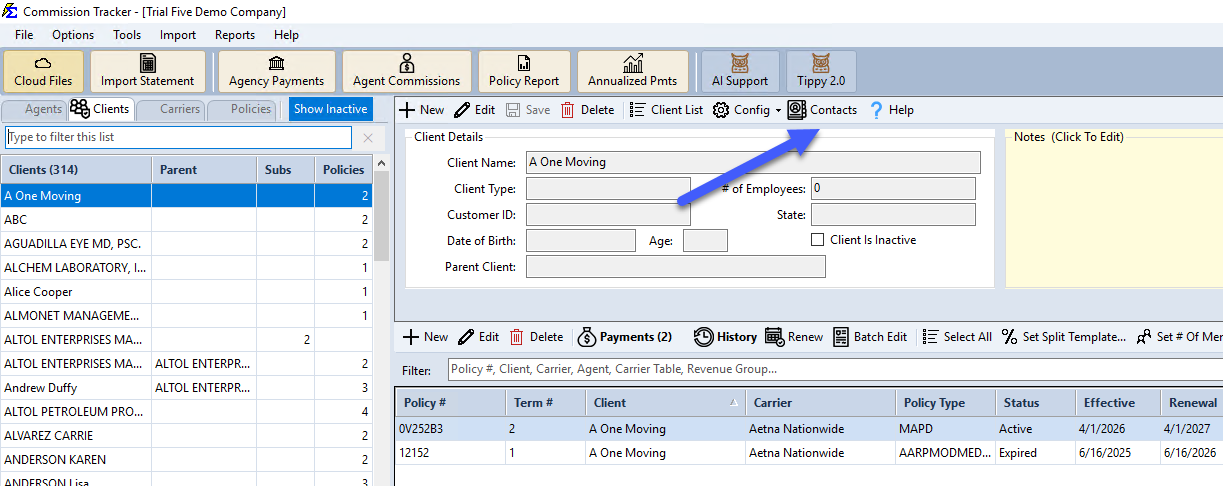1223x486 pixels.
Task: Add a New client in client toolbar
Action: click(422, 110)
